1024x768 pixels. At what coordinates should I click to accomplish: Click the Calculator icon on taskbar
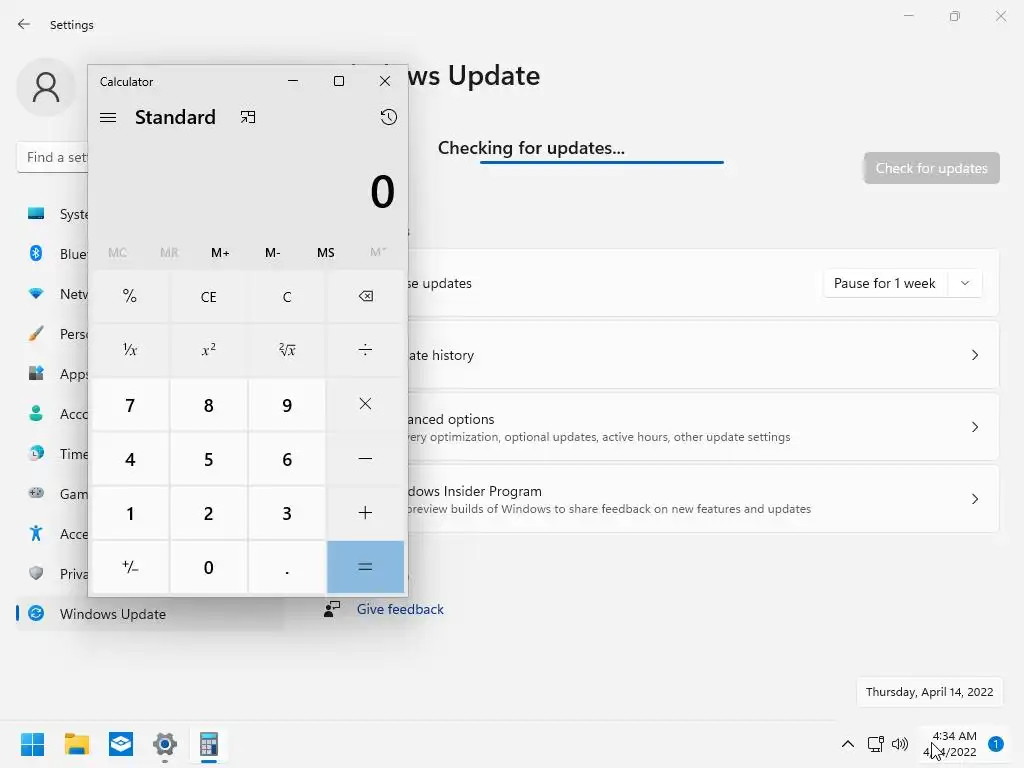click(x=209, y=744)
